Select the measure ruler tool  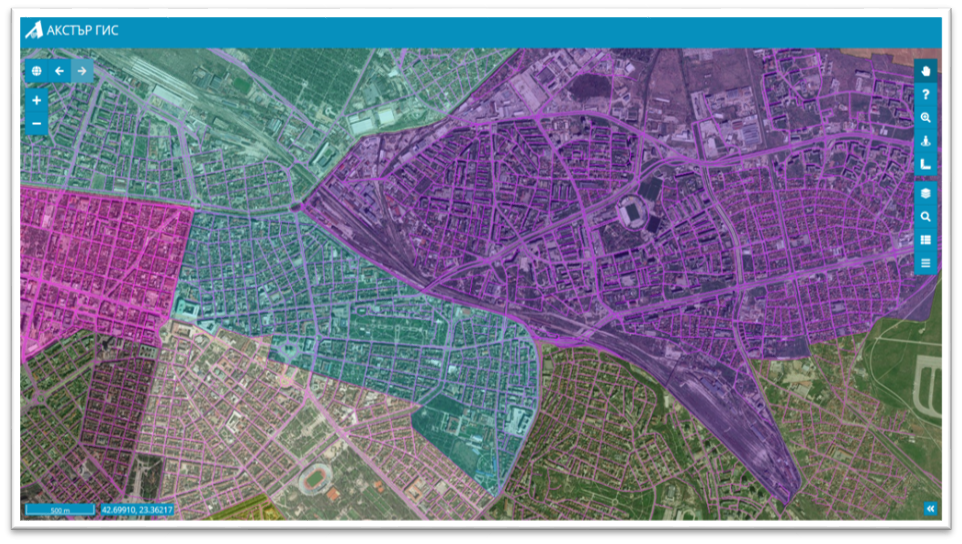coord(926,164)
